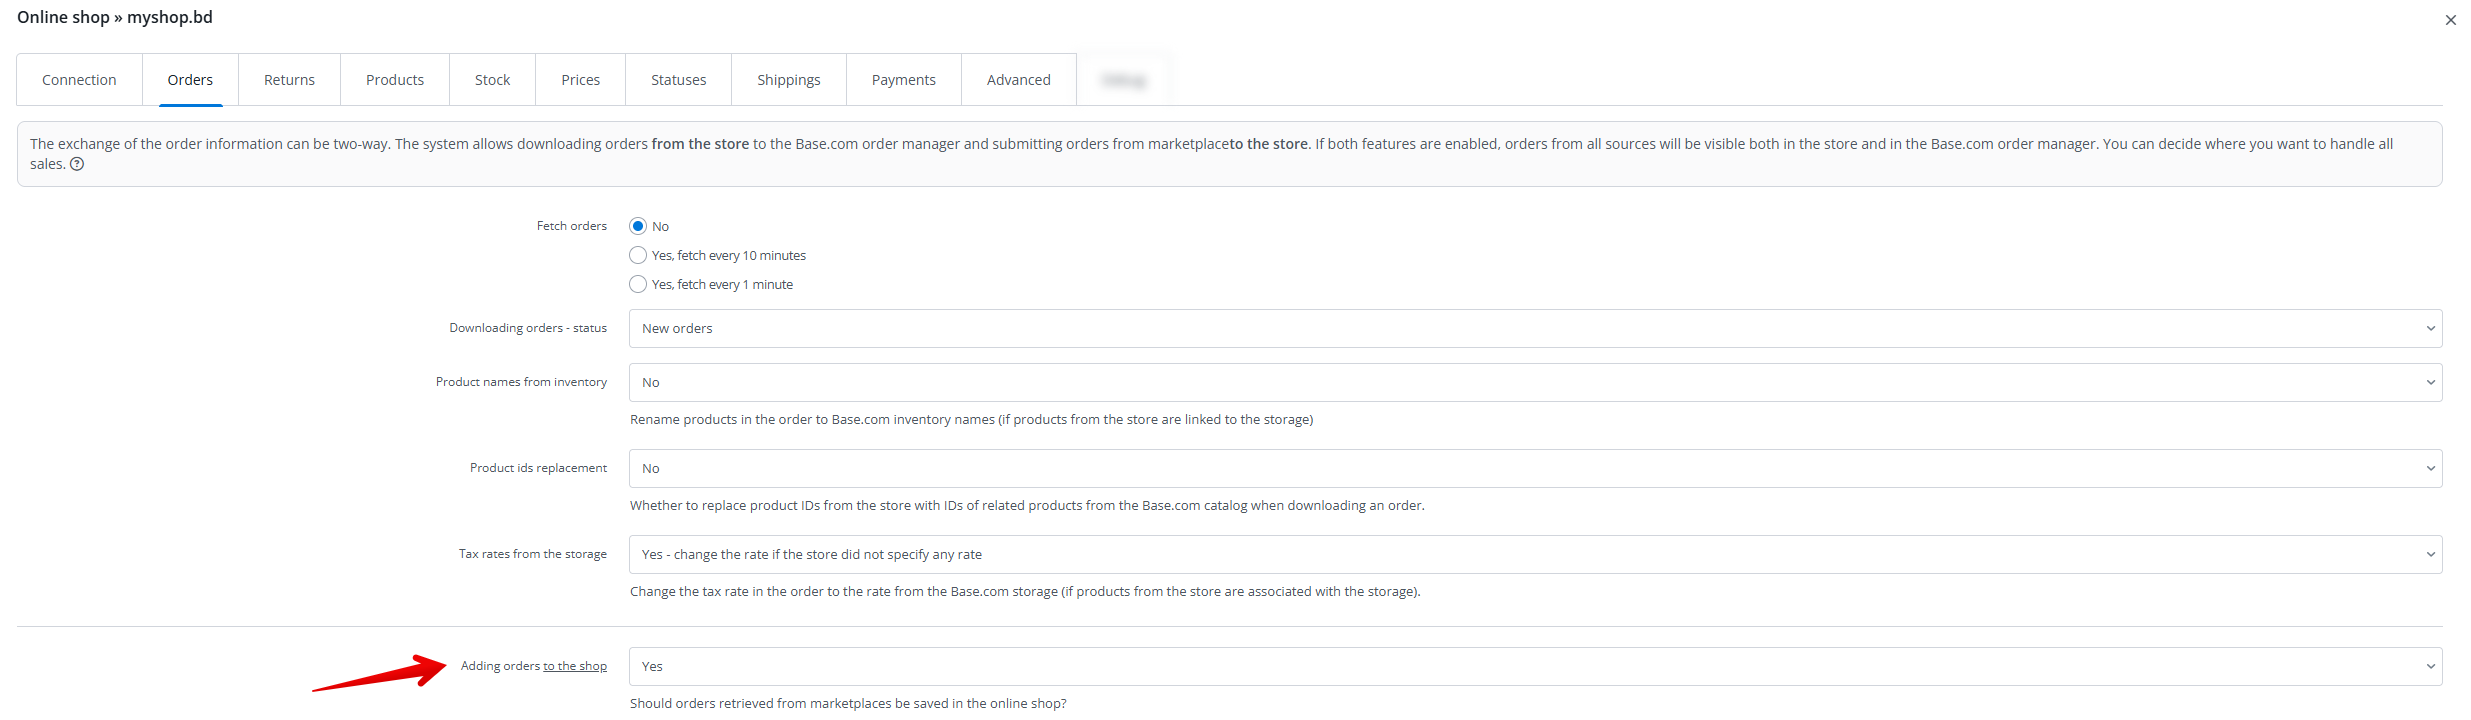Expand the Downloading orders status dropdown
Image resolution: width=2471 pixels, height=720 pixels.
click(x=1534, y=328)
